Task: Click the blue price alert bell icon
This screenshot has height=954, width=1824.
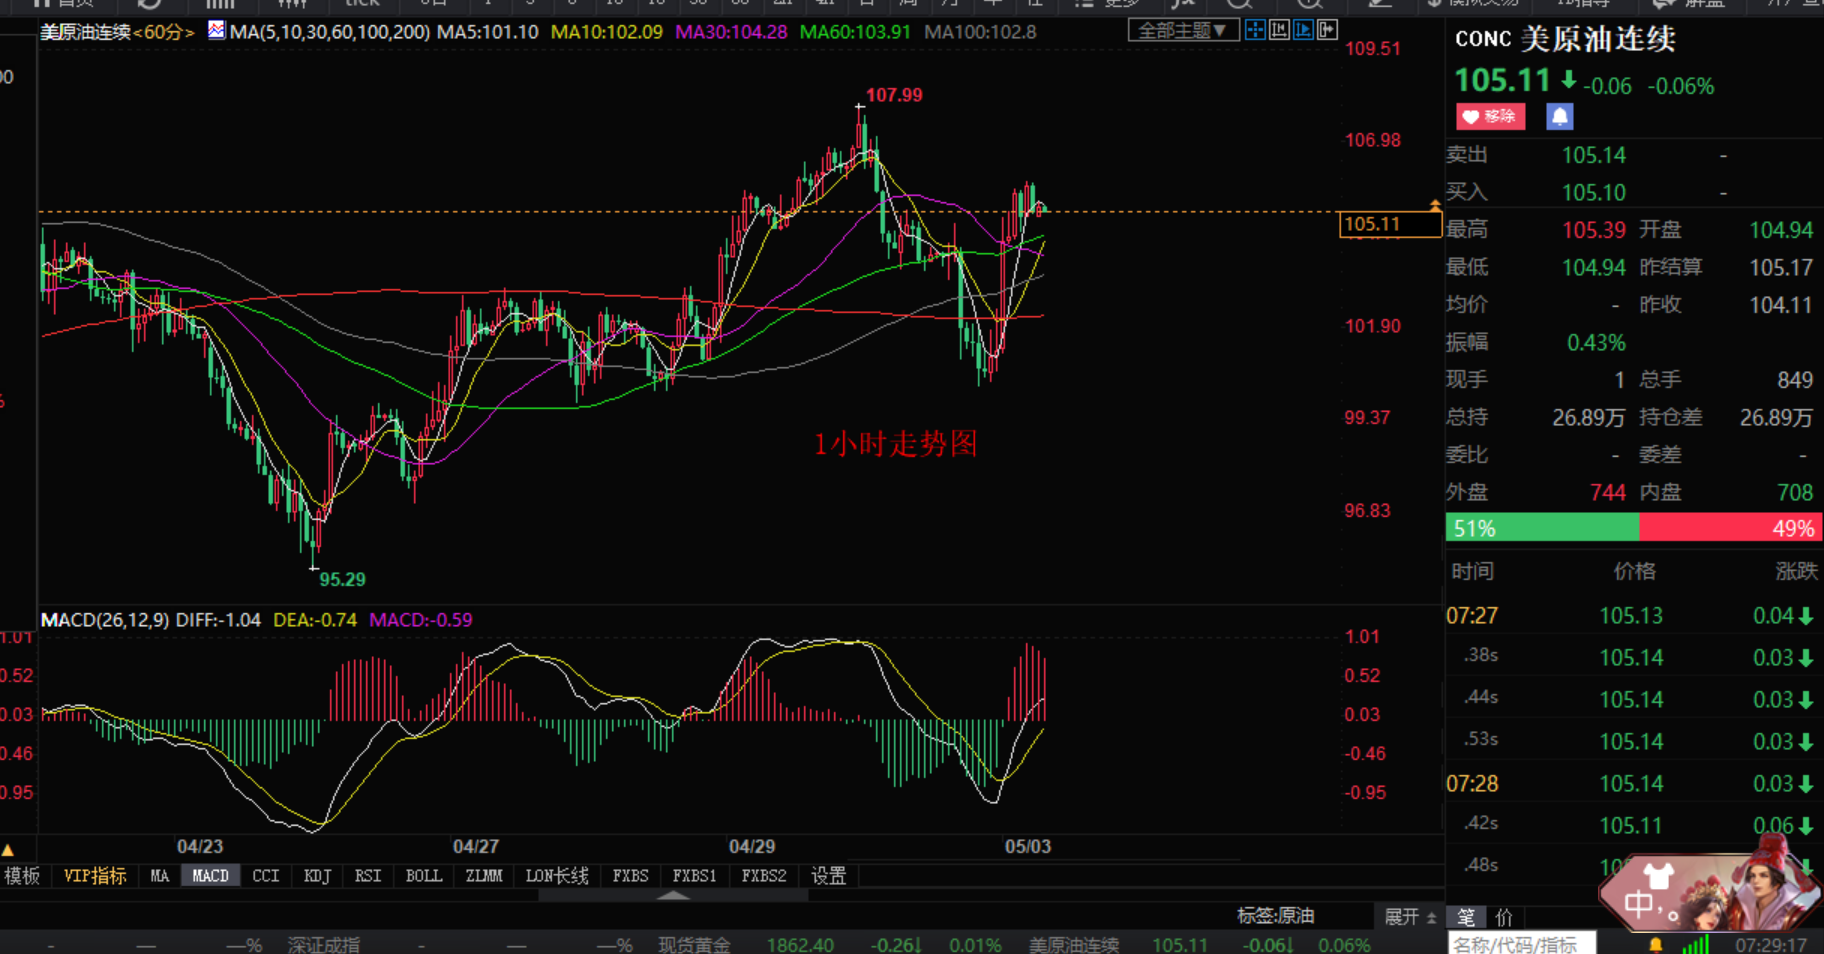Action: click(1559, 117)
